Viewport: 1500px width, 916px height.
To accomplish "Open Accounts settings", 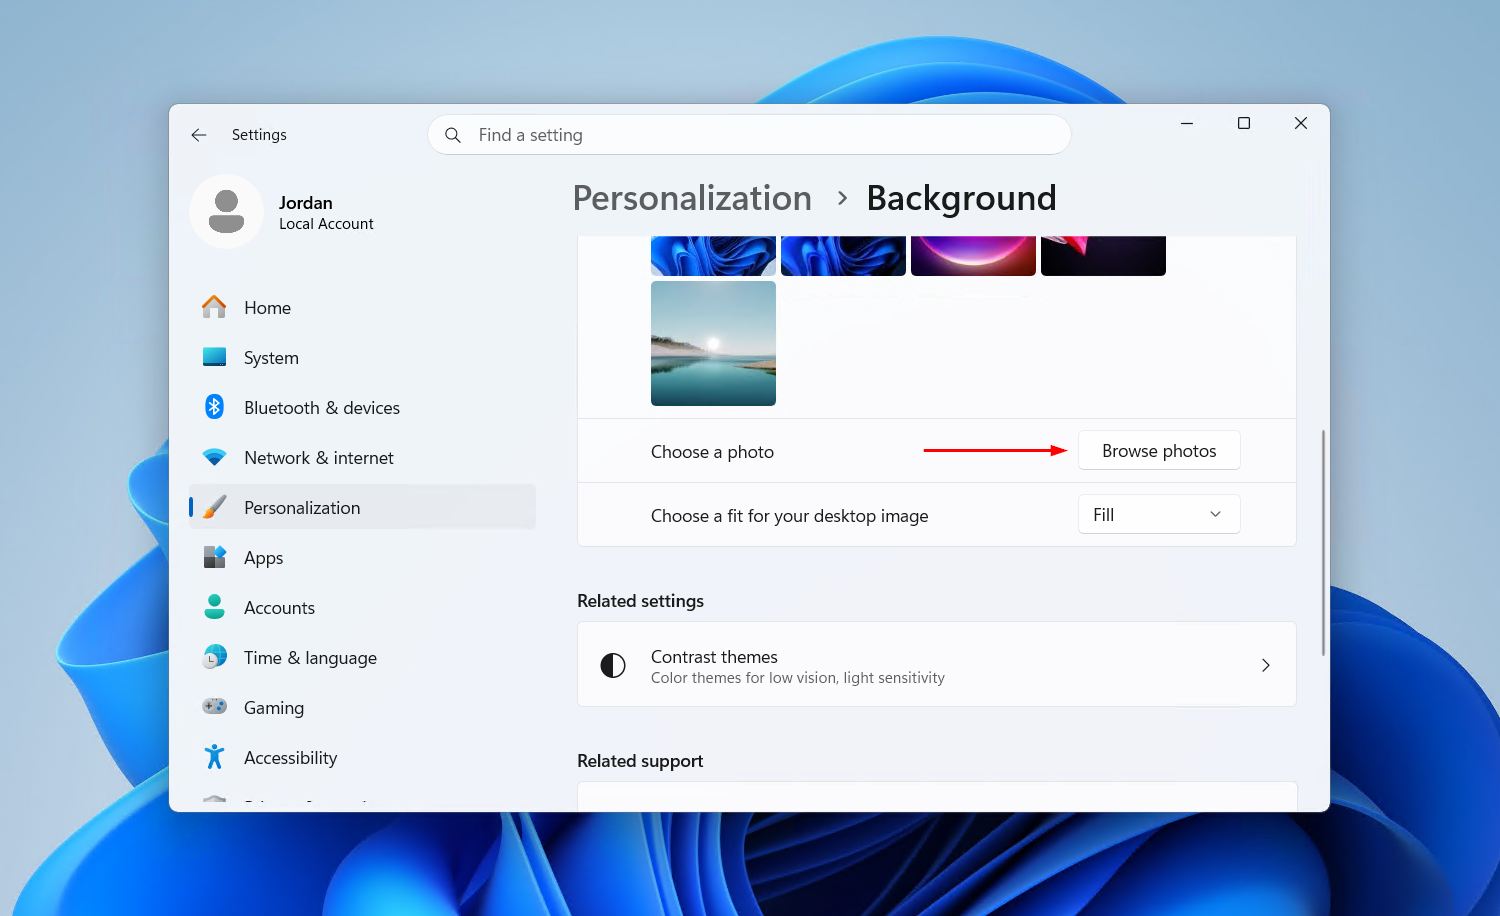I will tap(362, 607).
